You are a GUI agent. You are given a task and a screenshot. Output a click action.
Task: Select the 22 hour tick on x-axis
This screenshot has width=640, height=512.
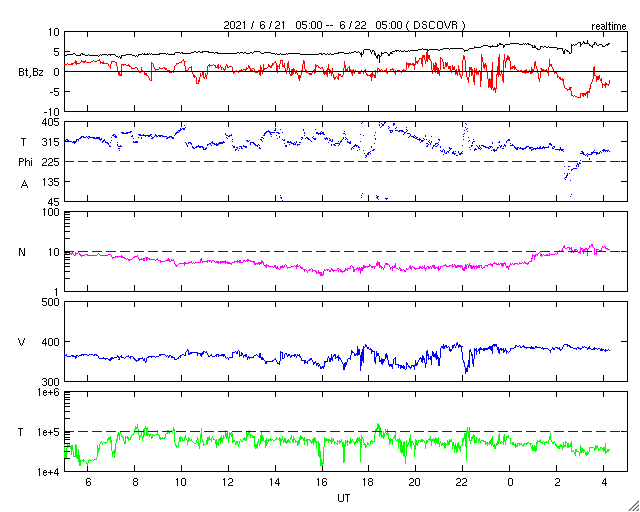[x=463, y=482]
